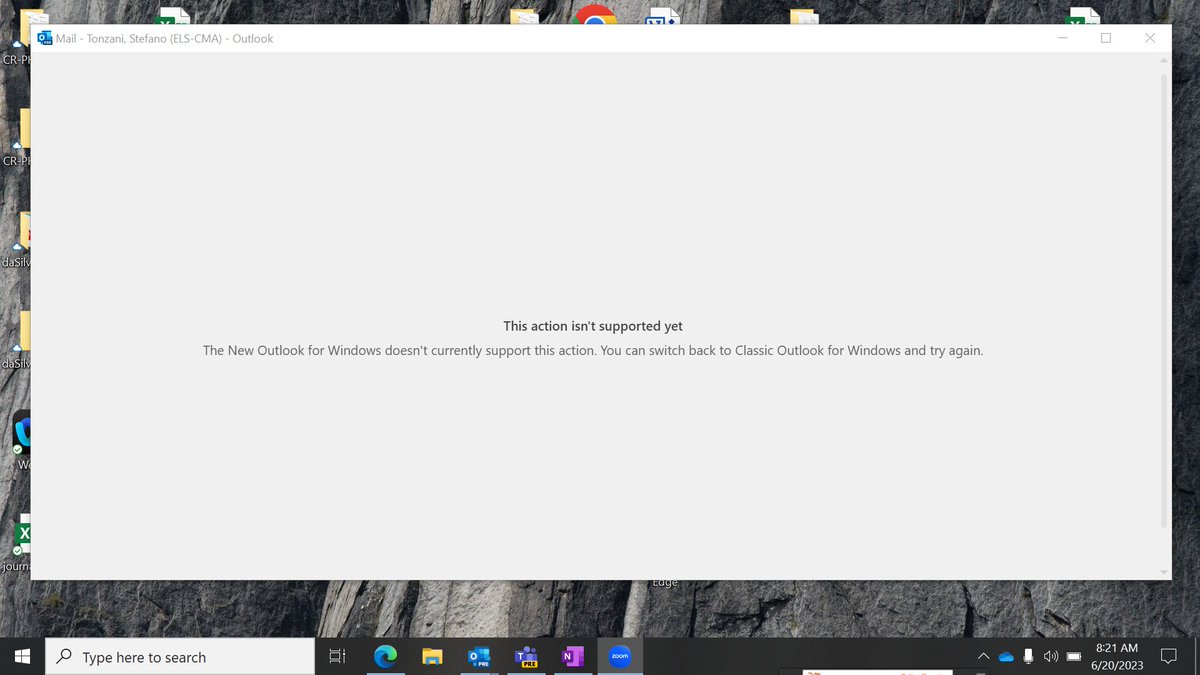
Task: Launch Microsoft Edge from the taskbar
Action: click(x=385, y=657)
